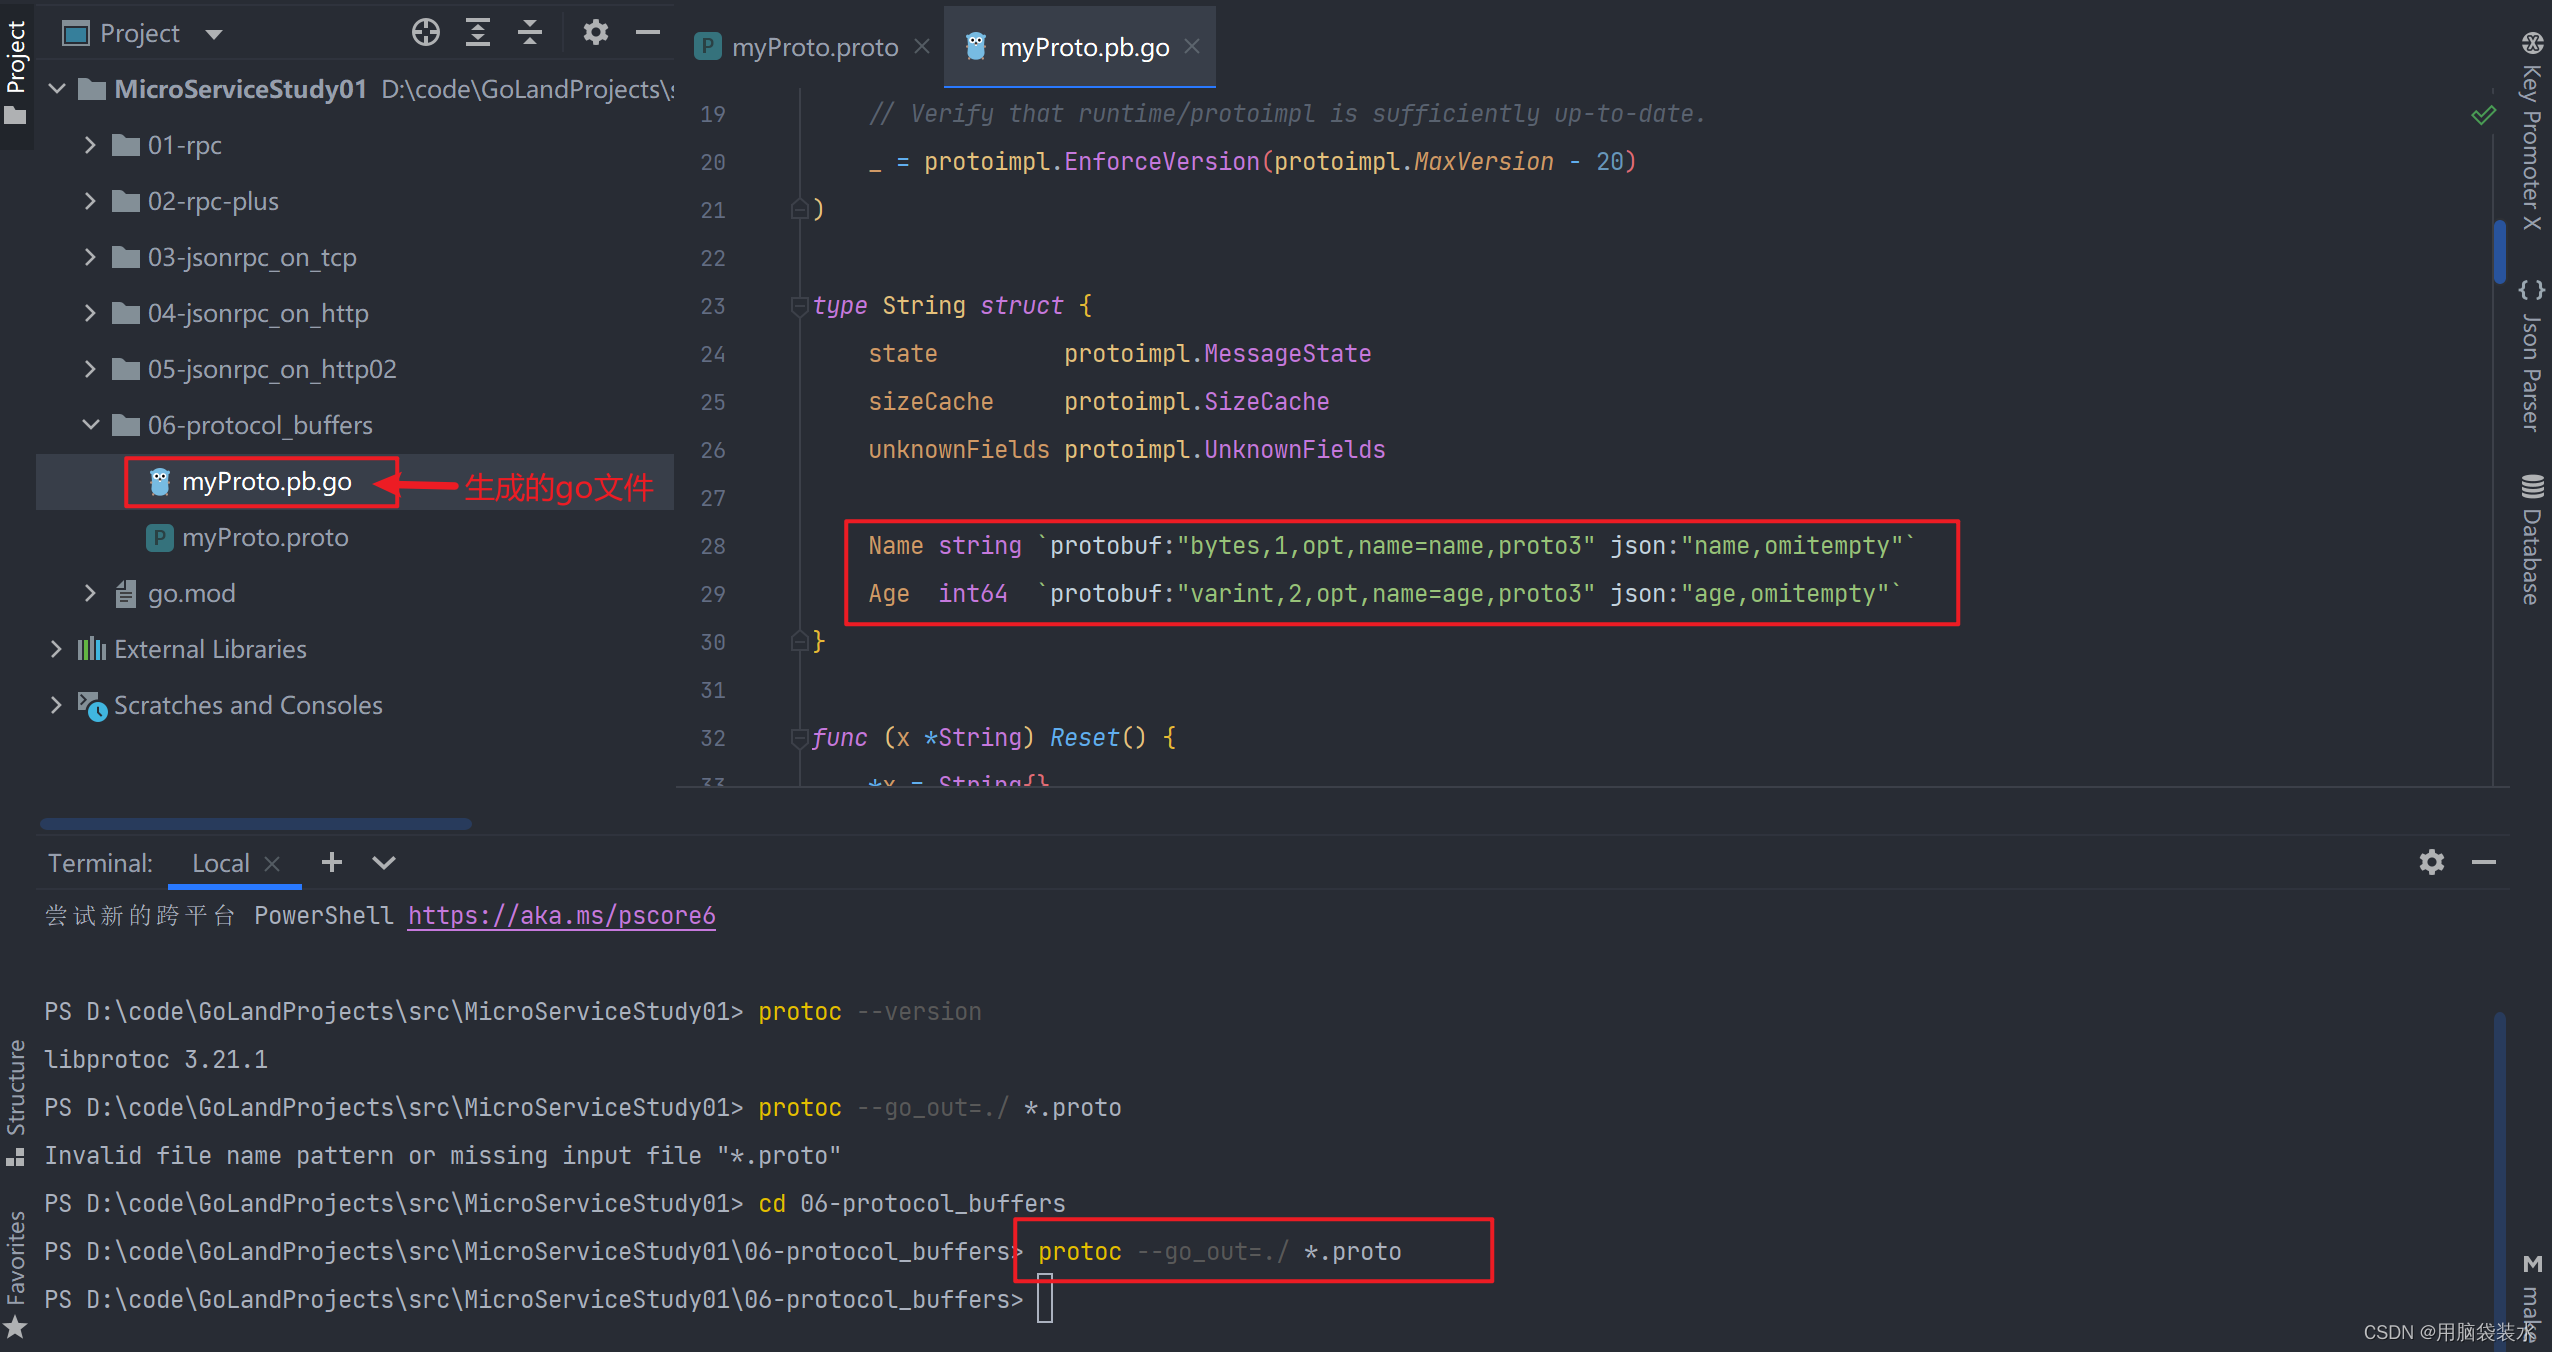Expand Scratches and Consoles node
The image size is (2552, 1352).
(x=56, y=705)
